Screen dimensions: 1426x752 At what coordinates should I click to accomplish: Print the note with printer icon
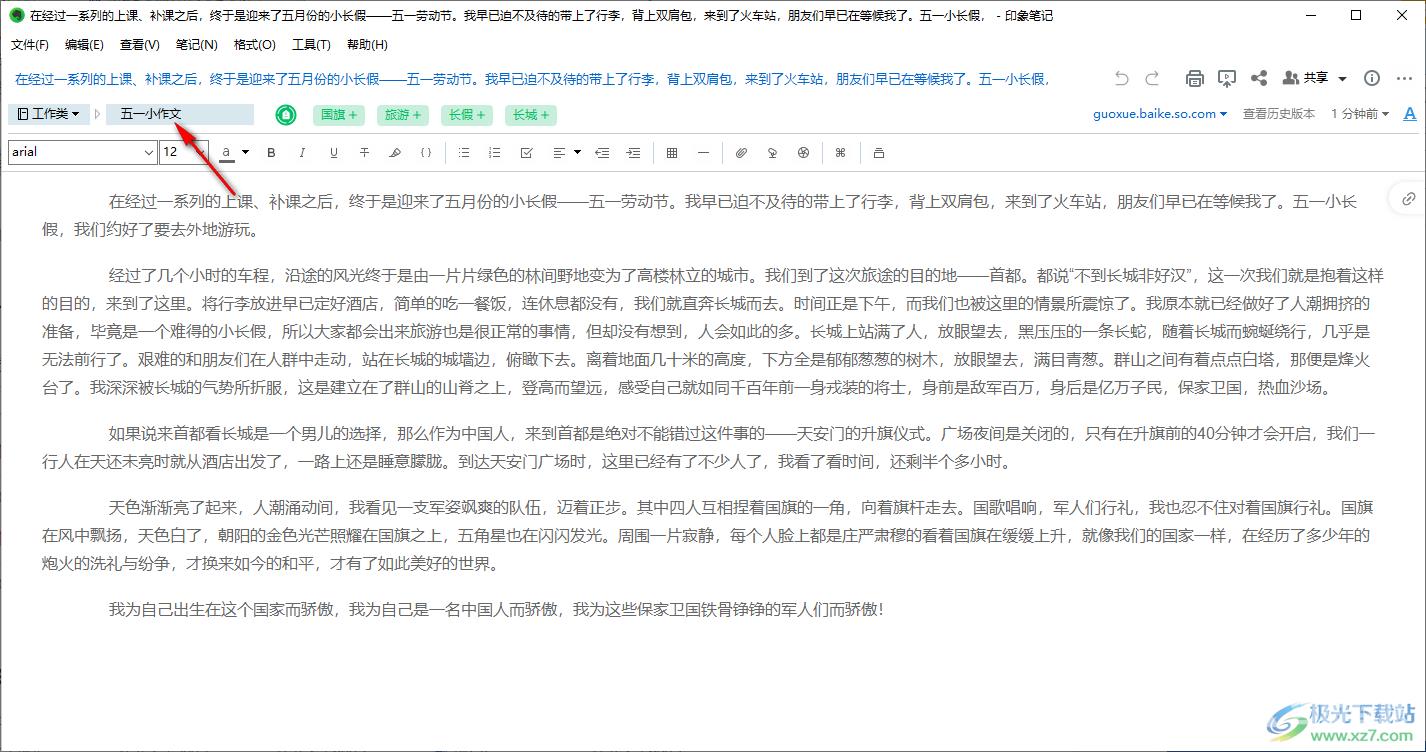(1194, 78)
